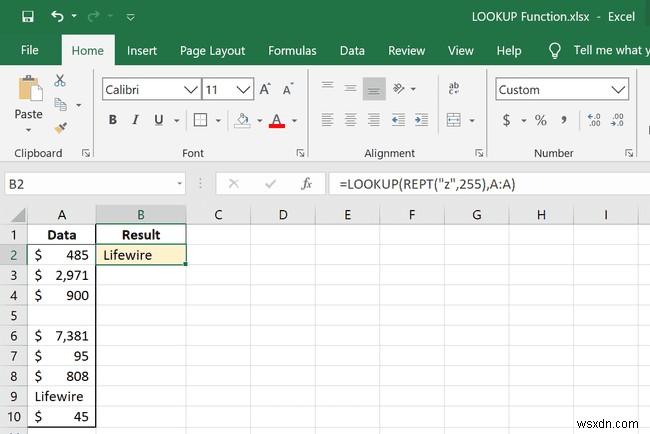Open the Formulas tab
Viewport: 650px width, 434px height.
(x=292, y=51)
